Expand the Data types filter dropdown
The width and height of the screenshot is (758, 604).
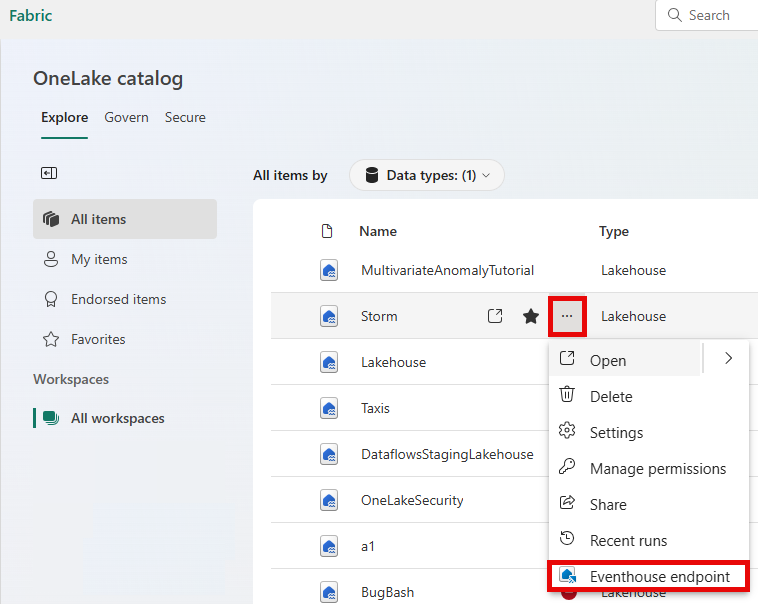coord(427,175)
